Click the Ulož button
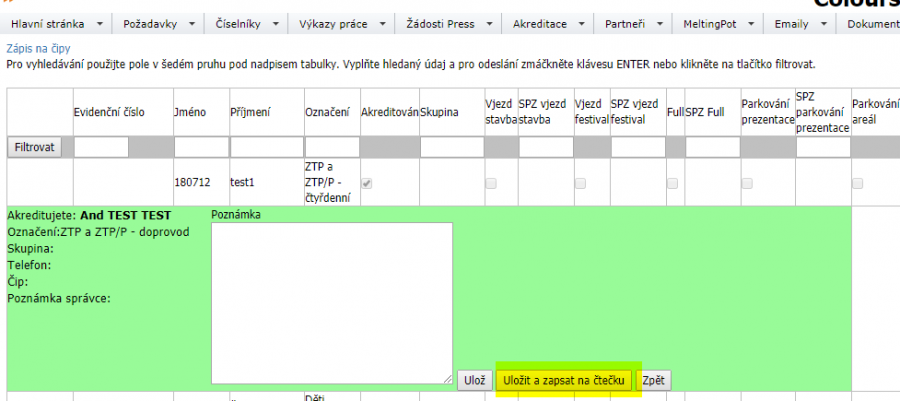 pos(474,380)
